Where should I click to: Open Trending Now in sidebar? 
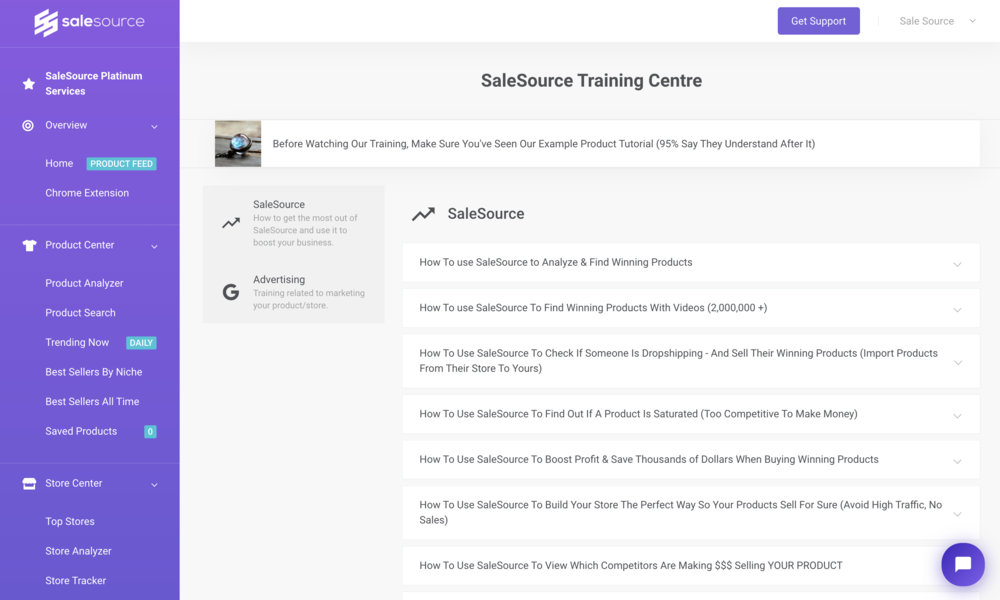tap(77, 343)
